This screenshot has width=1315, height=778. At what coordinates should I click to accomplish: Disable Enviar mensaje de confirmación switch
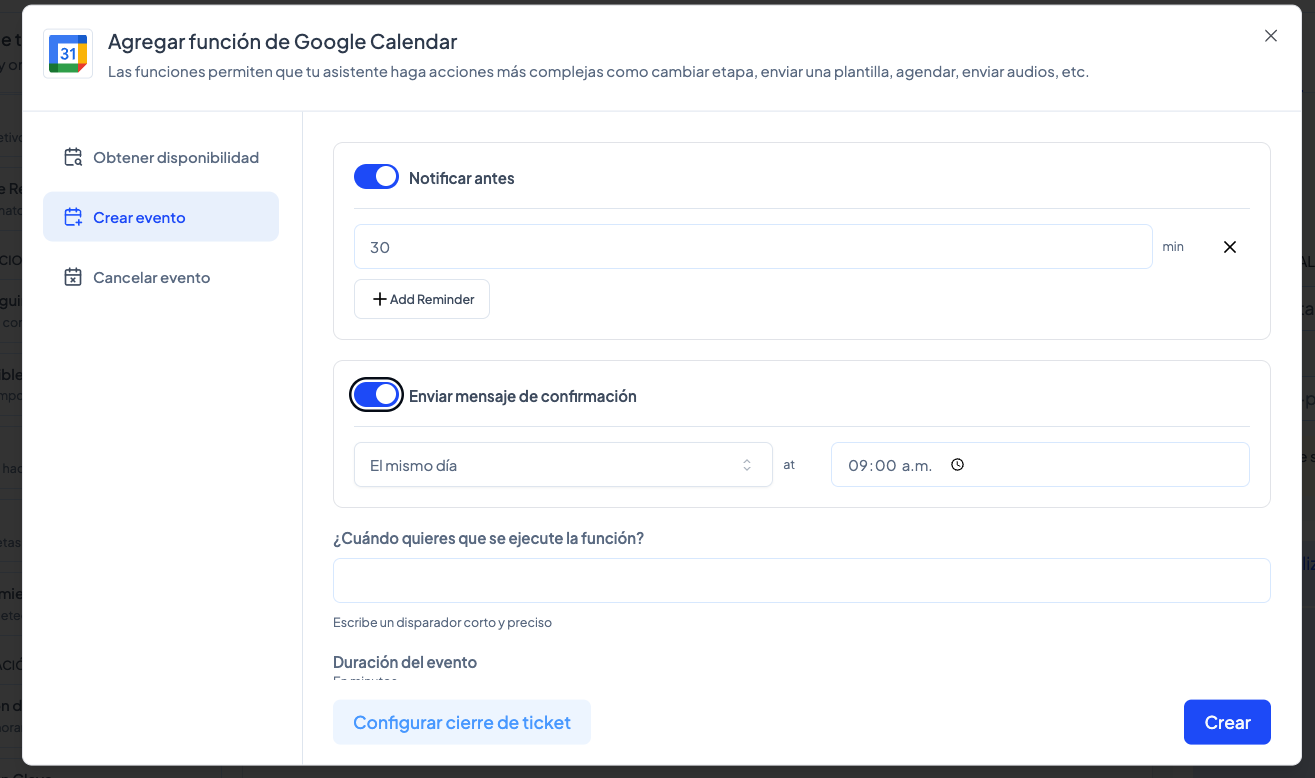(x=376, y=395)
